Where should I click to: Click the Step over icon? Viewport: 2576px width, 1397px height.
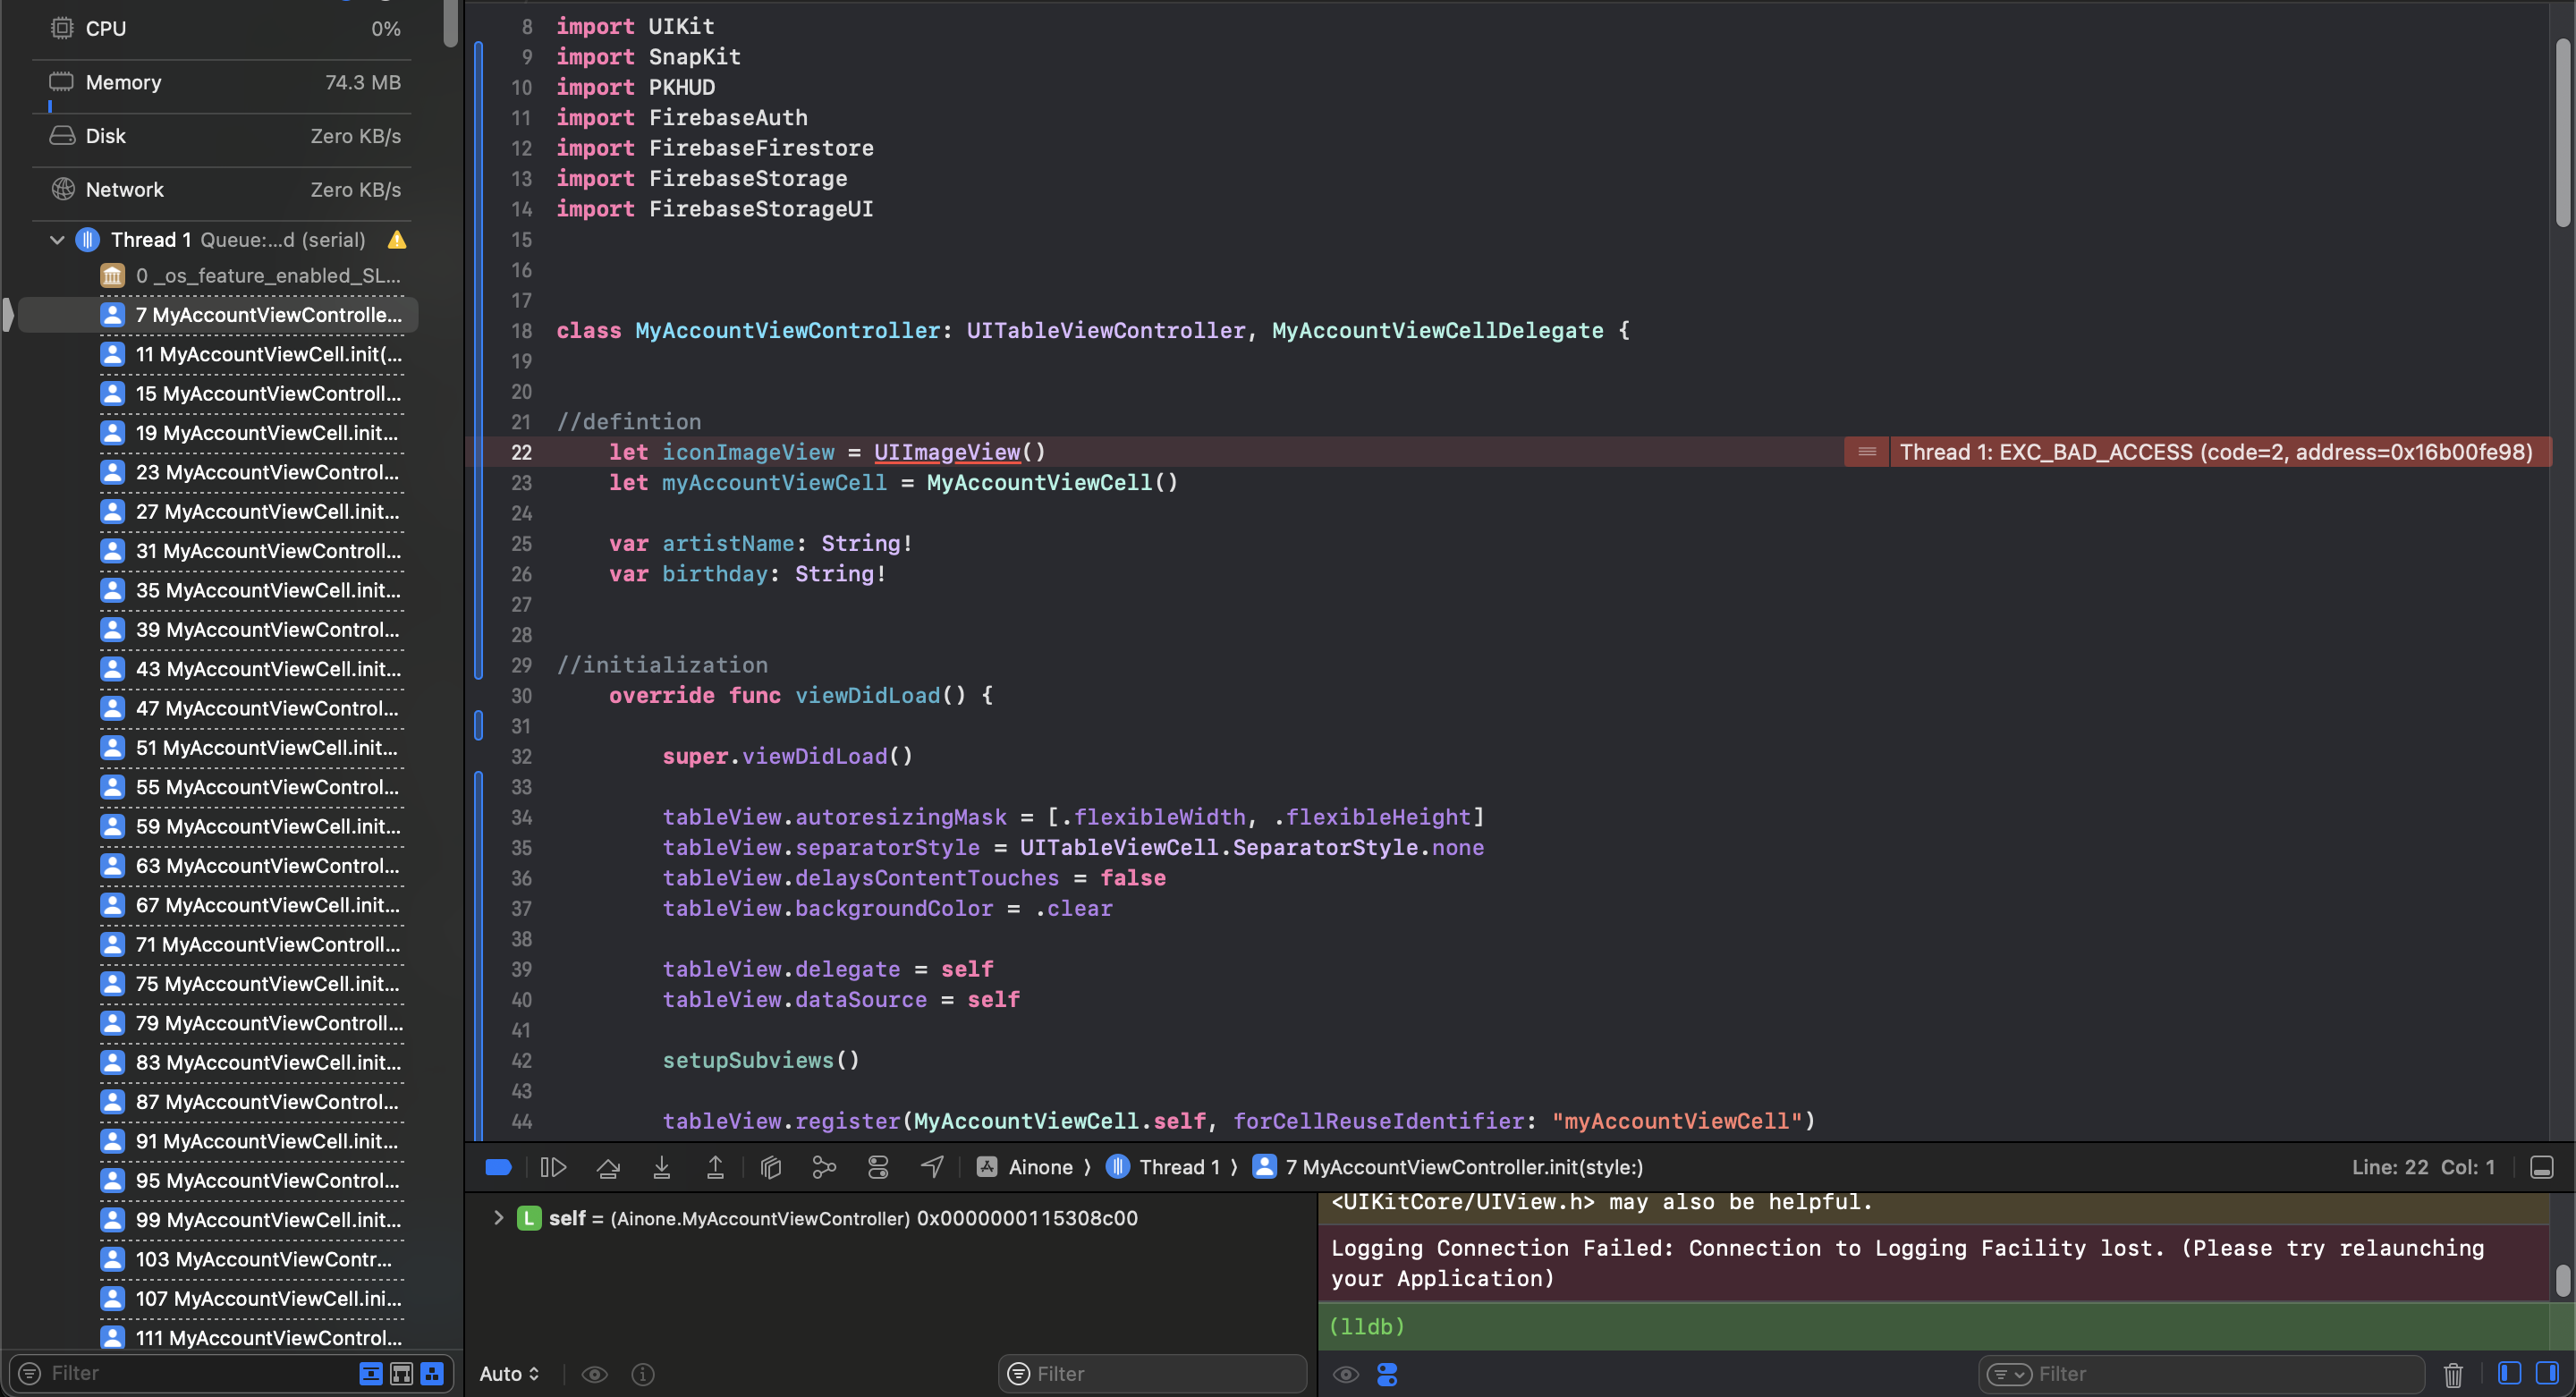608,1167
